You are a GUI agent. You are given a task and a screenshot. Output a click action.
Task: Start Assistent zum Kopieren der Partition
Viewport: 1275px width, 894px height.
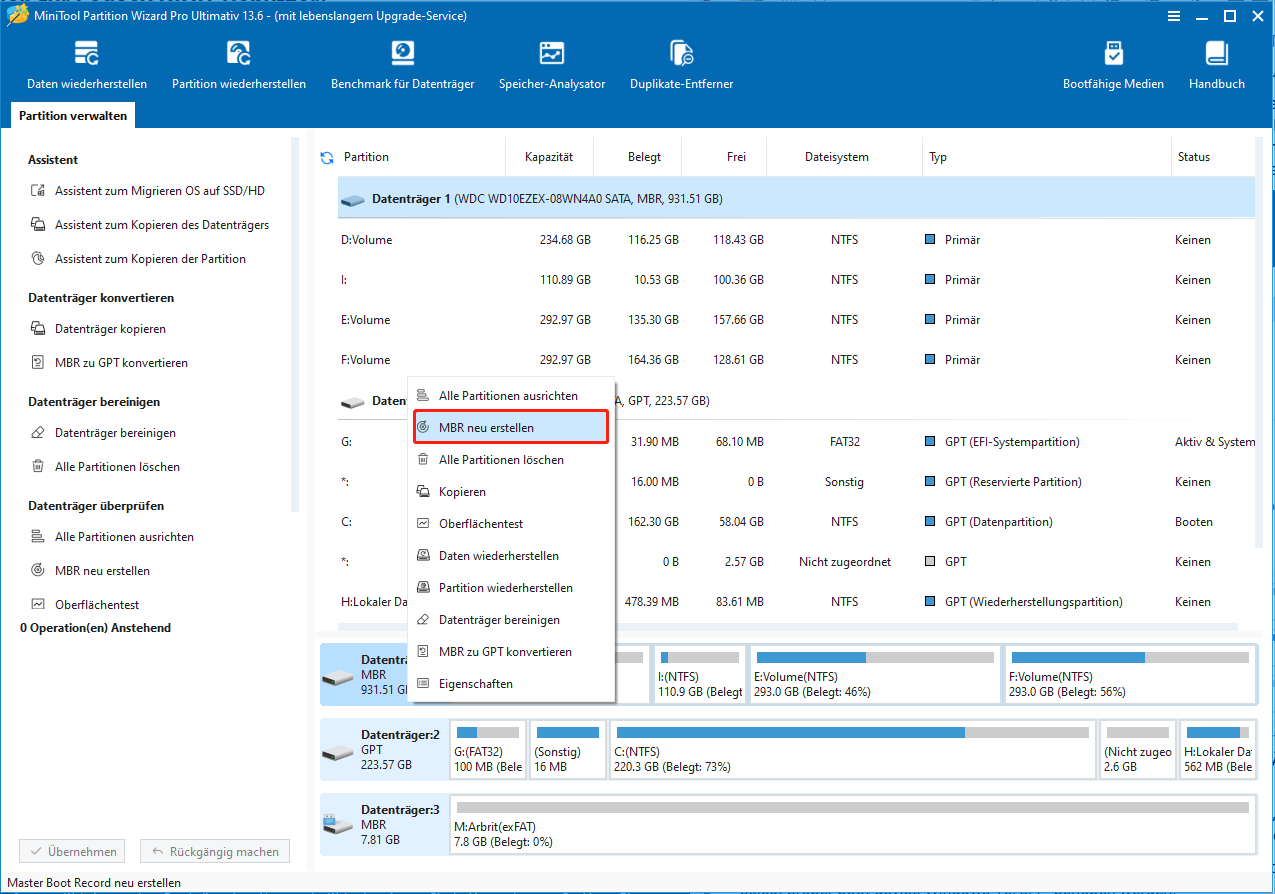click(138, 259)
